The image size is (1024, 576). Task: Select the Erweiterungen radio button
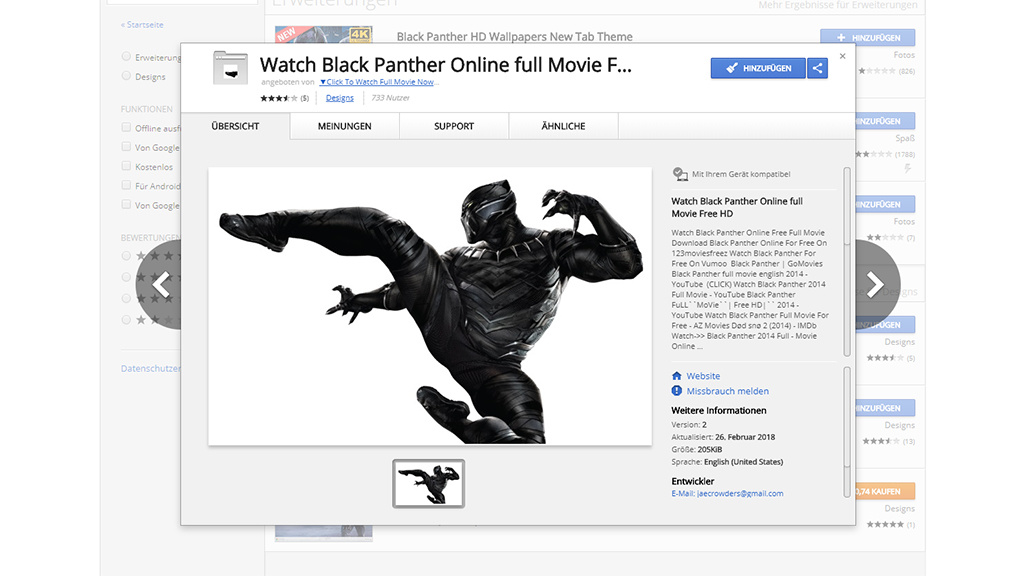[126, 57]
